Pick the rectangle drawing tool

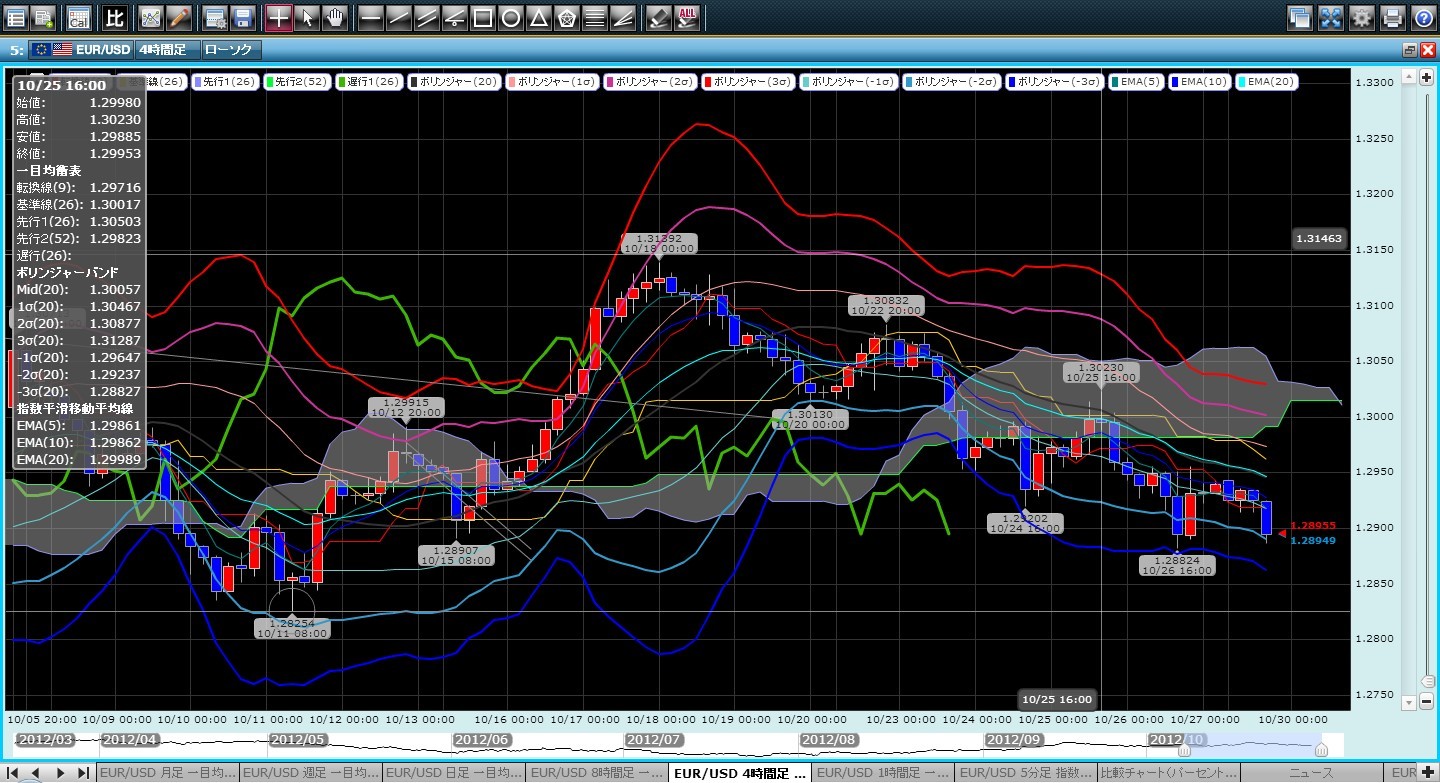point(482,17)
